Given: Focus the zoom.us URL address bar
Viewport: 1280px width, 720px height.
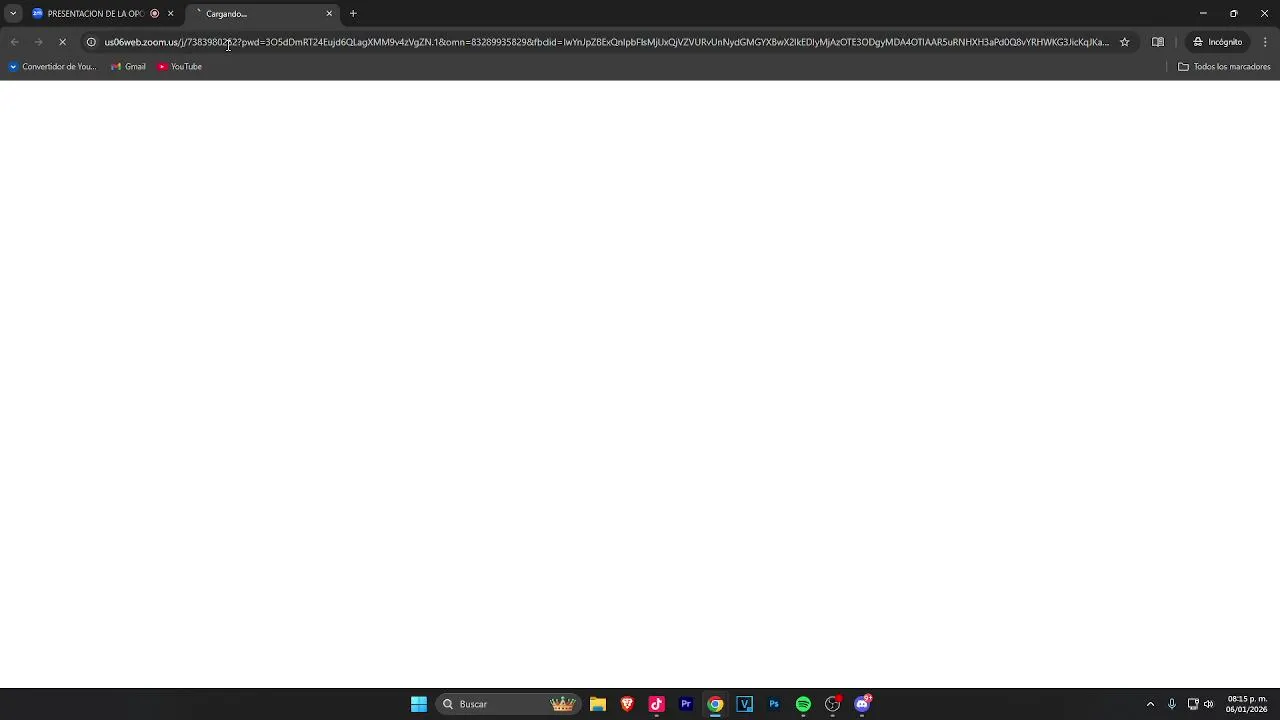Looking at the screenshot, I should pos(606,42).
